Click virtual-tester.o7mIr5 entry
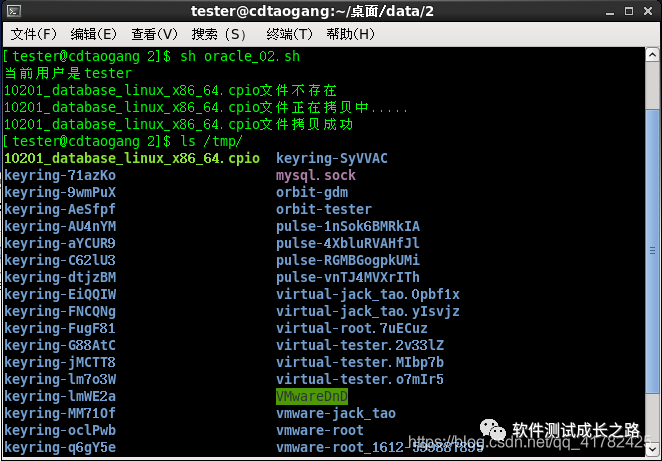The width and height of the screenshot is (662, 461). coord(360,379)
